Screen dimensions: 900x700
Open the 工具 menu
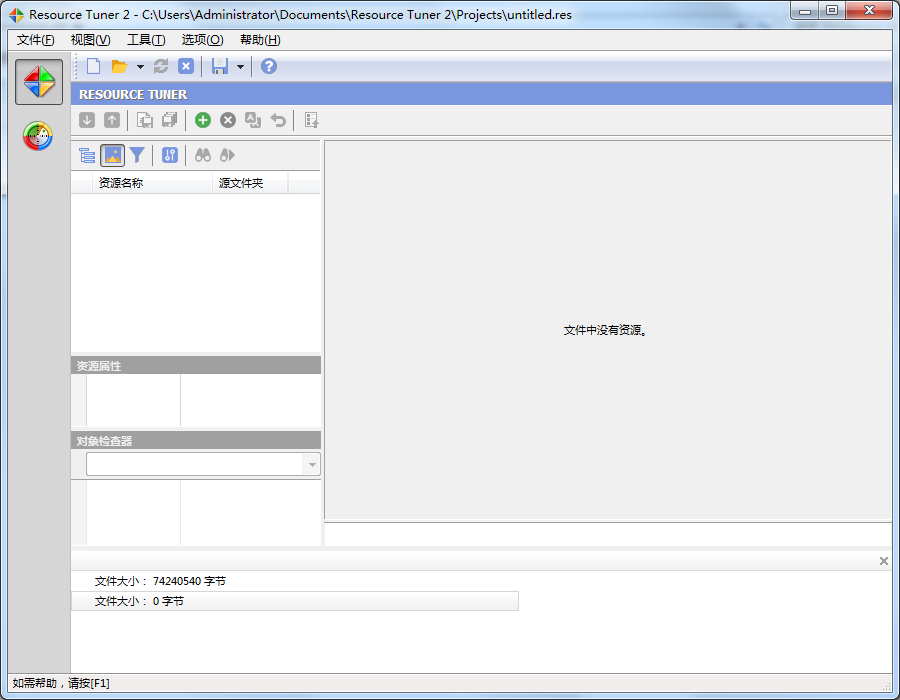[146, 40]
